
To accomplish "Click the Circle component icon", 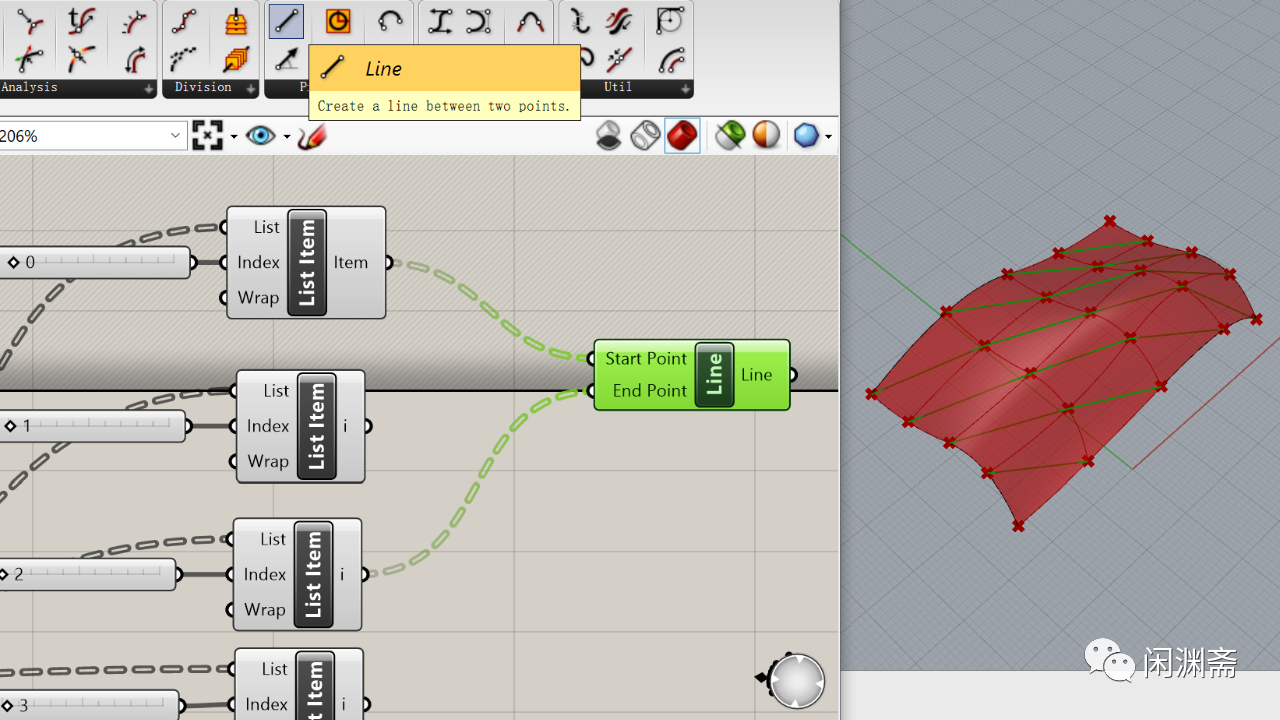I will (338, 21).
